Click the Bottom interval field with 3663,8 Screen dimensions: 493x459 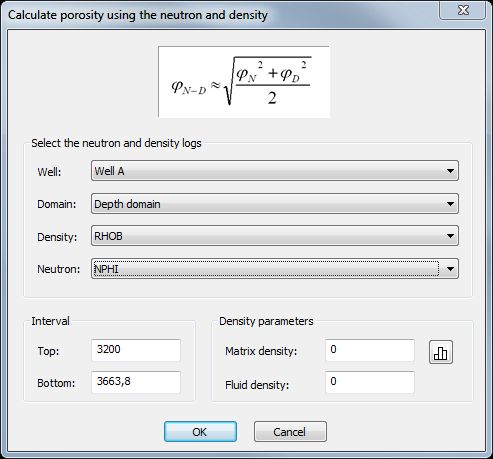(136, 382)
